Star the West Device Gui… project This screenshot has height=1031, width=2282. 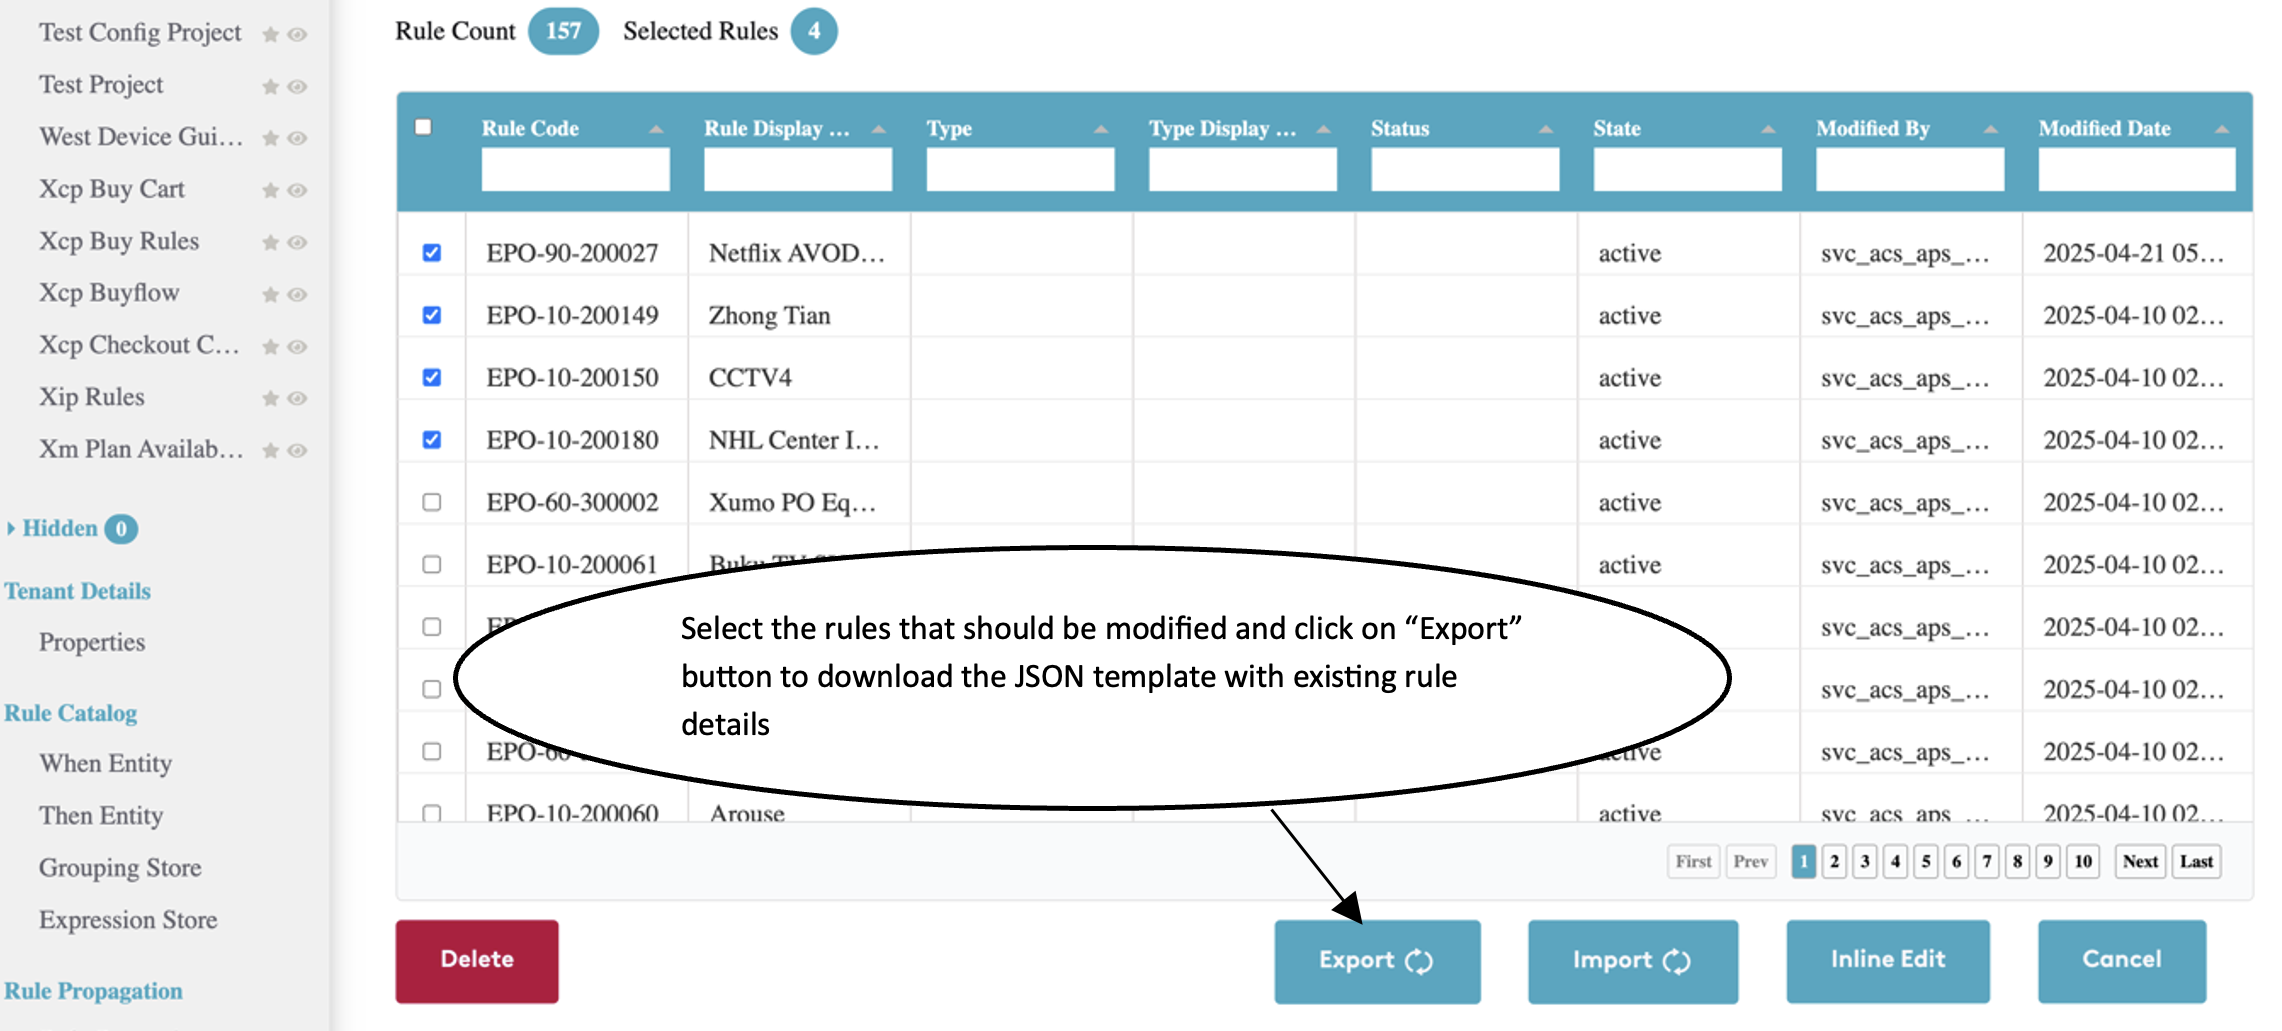(270, 138)
